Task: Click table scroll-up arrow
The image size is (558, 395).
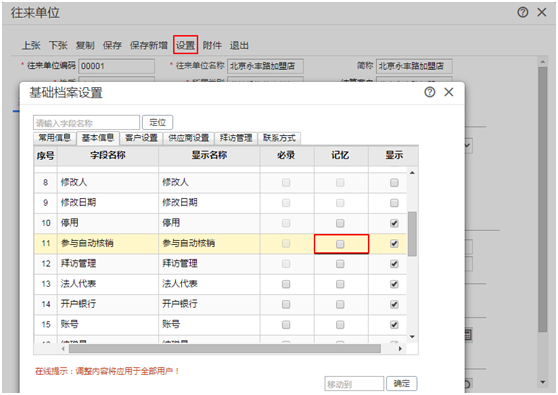Action: 412,173
